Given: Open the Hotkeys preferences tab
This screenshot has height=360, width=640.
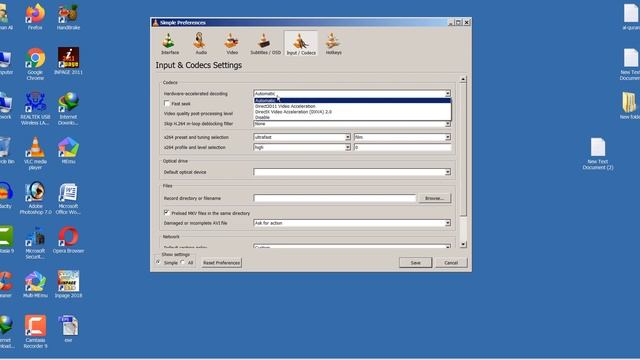Looking at the screenshot, I should tap(333, 44).
